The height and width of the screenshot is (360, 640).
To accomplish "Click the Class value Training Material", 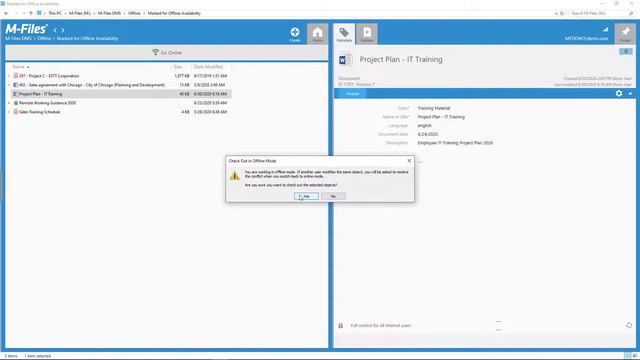I will 433,108.
